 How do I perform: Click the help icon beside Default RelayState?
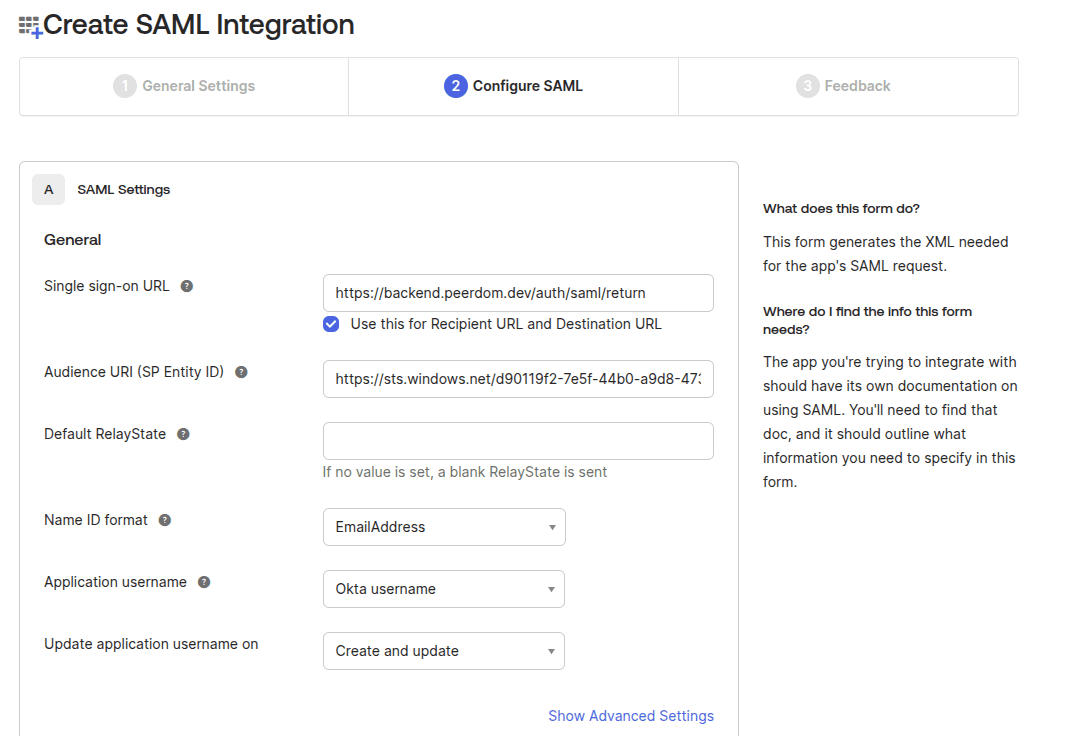(183, 434)
